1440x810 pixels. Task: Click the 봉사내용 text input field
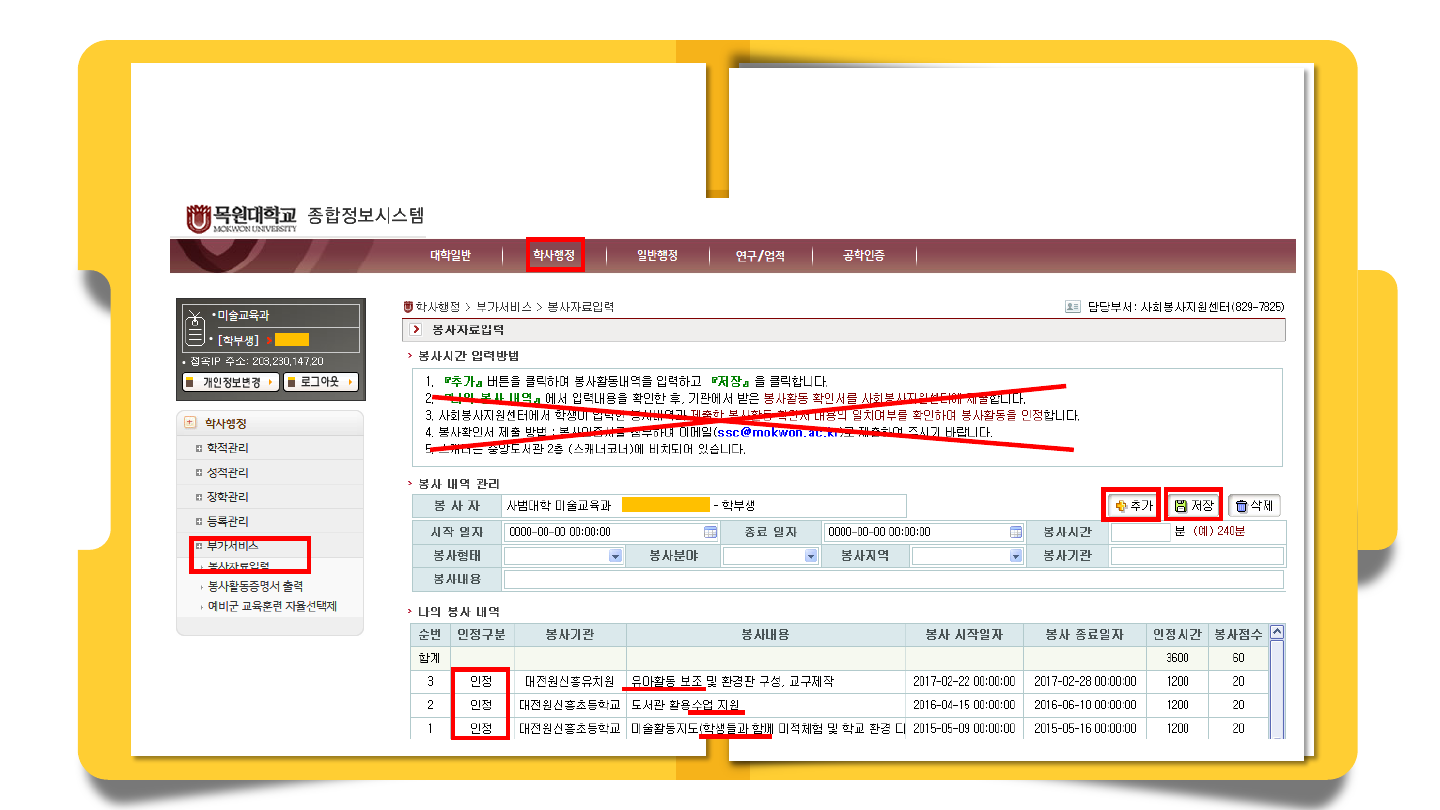(892, 580)
